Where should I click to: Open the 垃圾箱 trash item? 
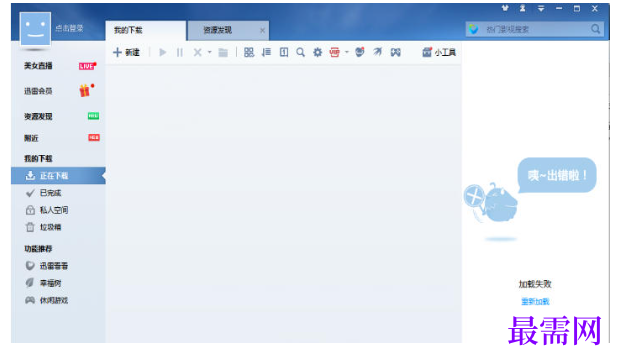pyautogui.click(x=50, y=227)
